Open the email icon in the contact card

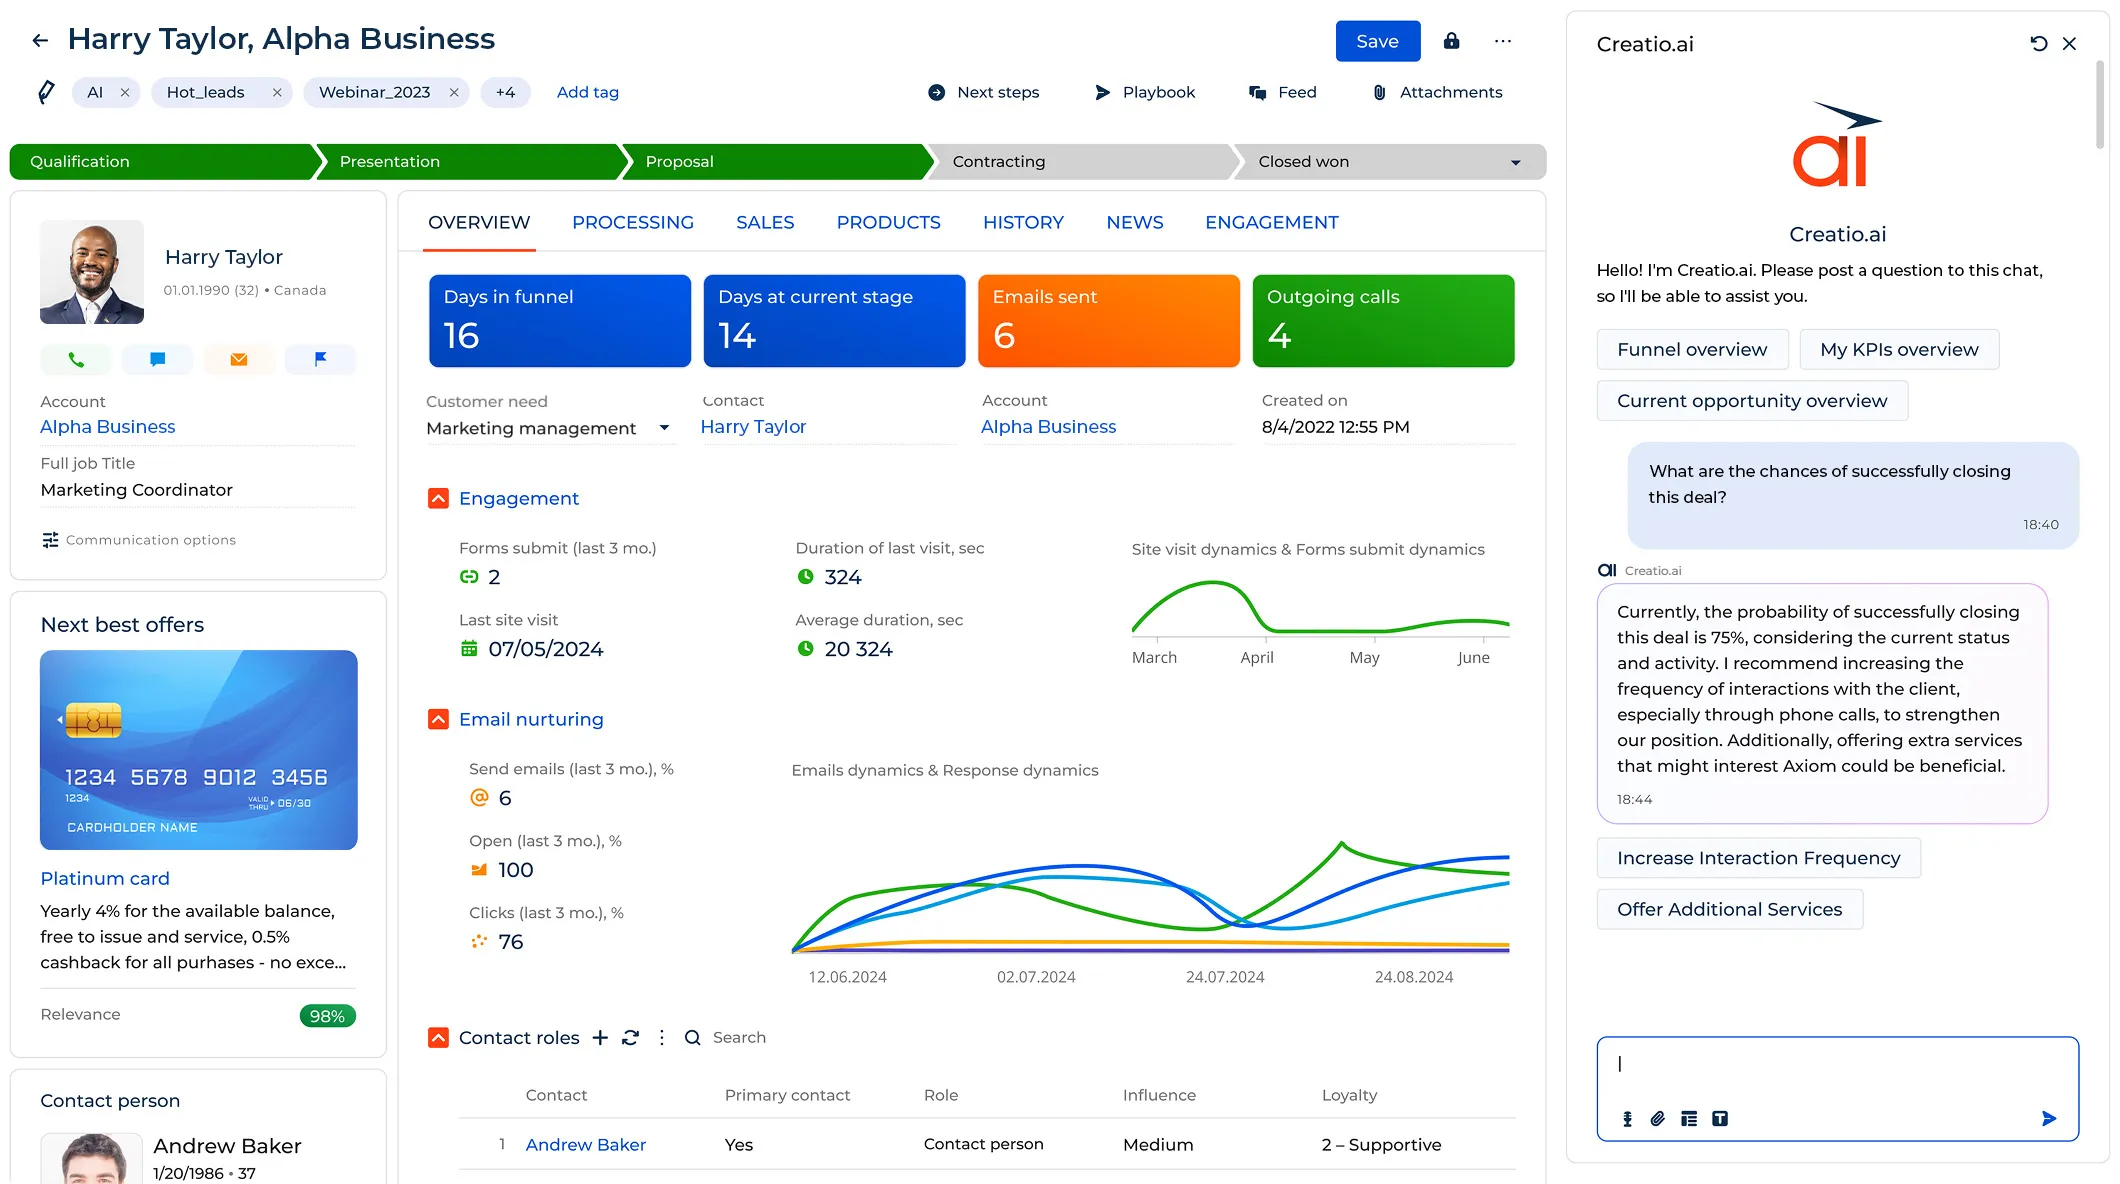[x=239, y=359]
